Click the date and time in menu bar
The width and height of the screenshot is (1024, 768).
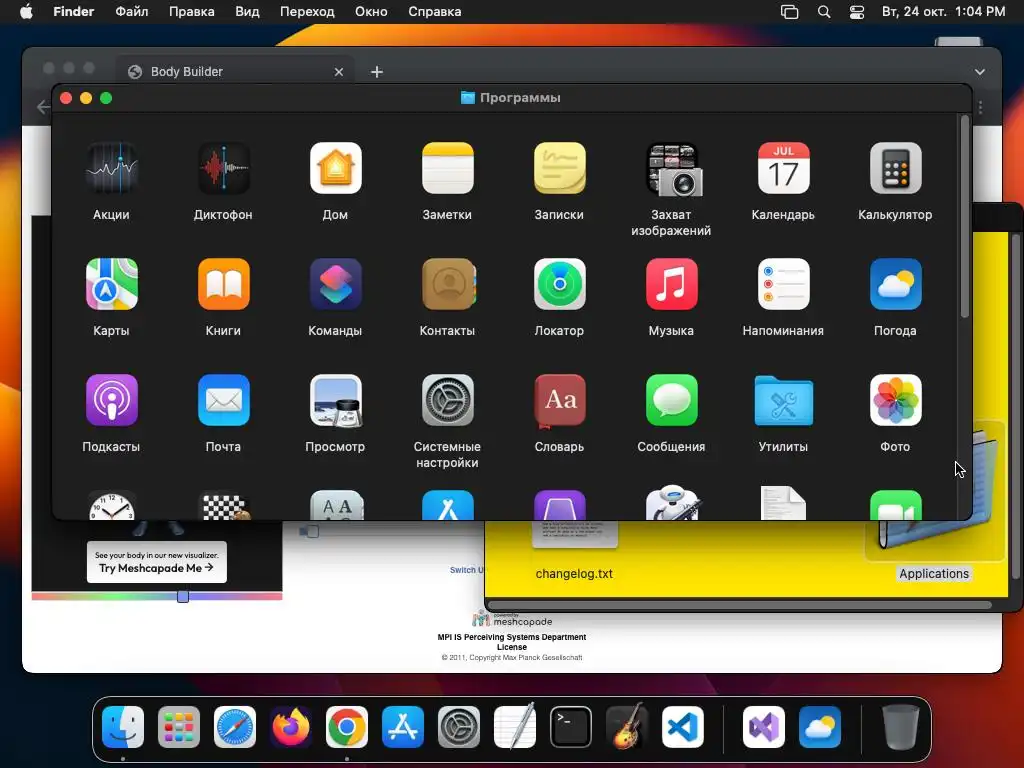(943, 12)
